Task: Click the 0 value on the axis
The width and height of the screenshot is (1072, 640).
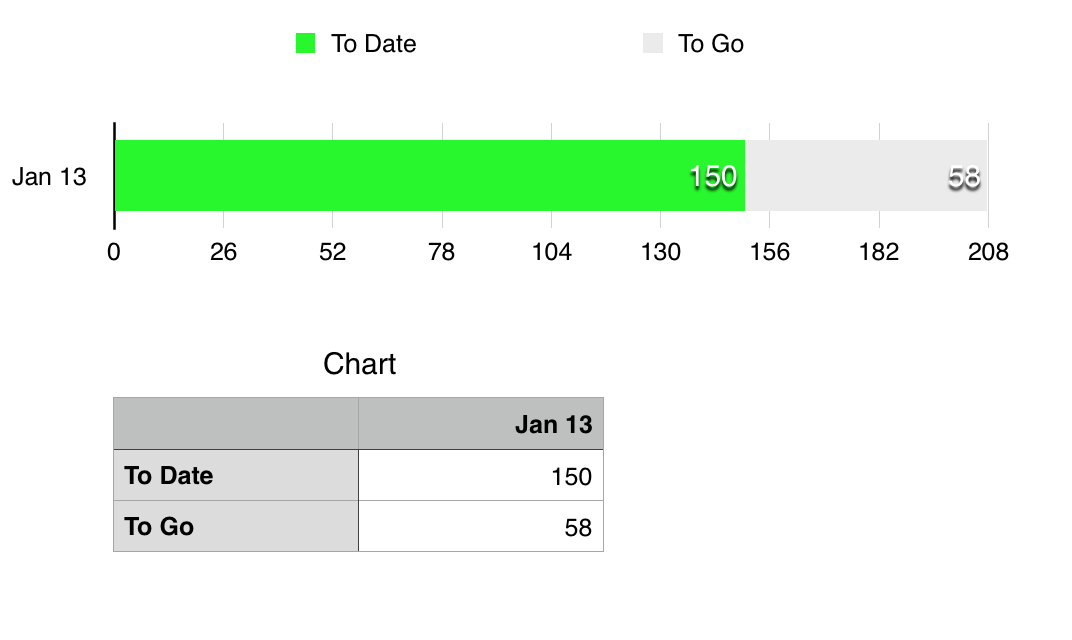Action: point(114,252)
